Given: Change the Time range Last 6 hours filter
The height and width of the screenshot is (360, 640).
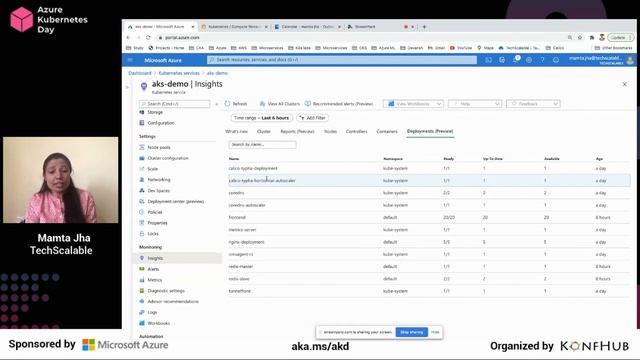Looking at the screenshot, I should 262,118.
